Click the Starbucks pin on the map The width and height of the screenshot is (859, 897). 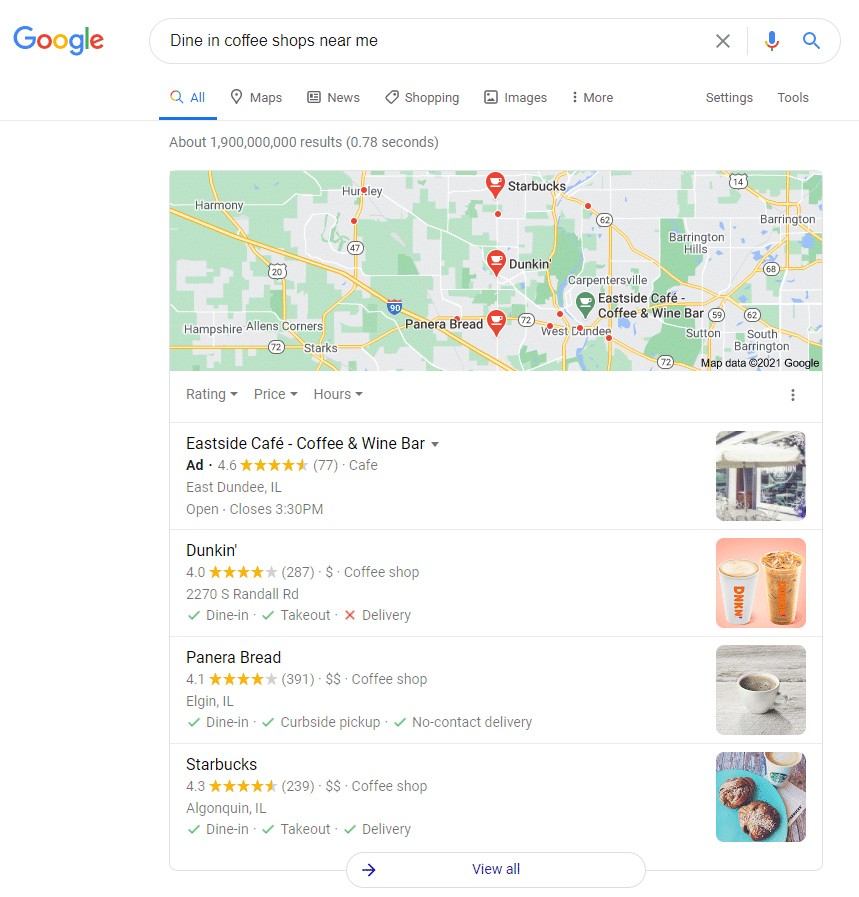[495, 185]
